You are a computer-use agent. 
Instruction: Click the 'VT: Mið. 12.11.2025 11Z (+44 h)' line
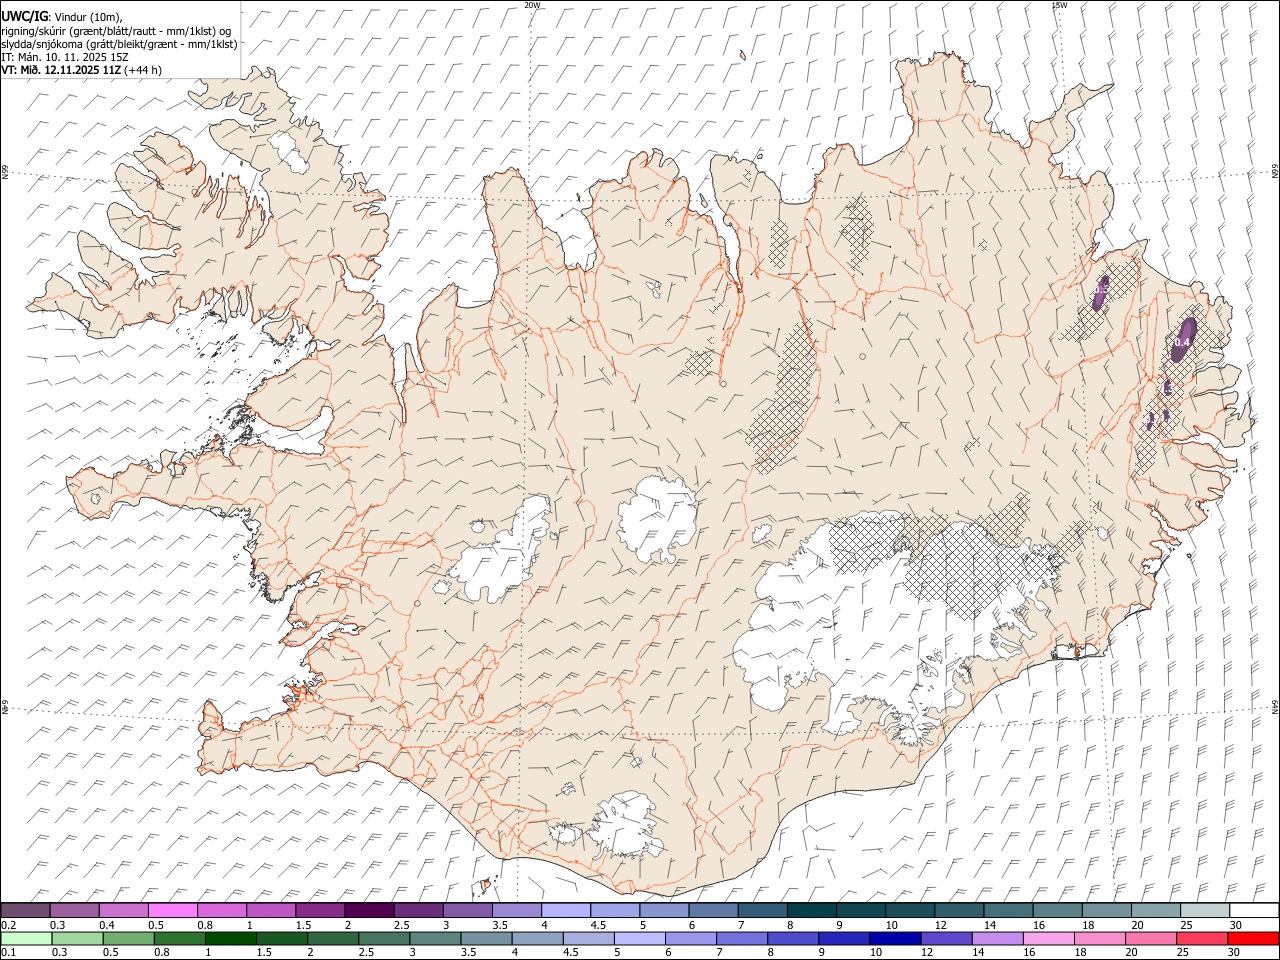tap(81, 70)
